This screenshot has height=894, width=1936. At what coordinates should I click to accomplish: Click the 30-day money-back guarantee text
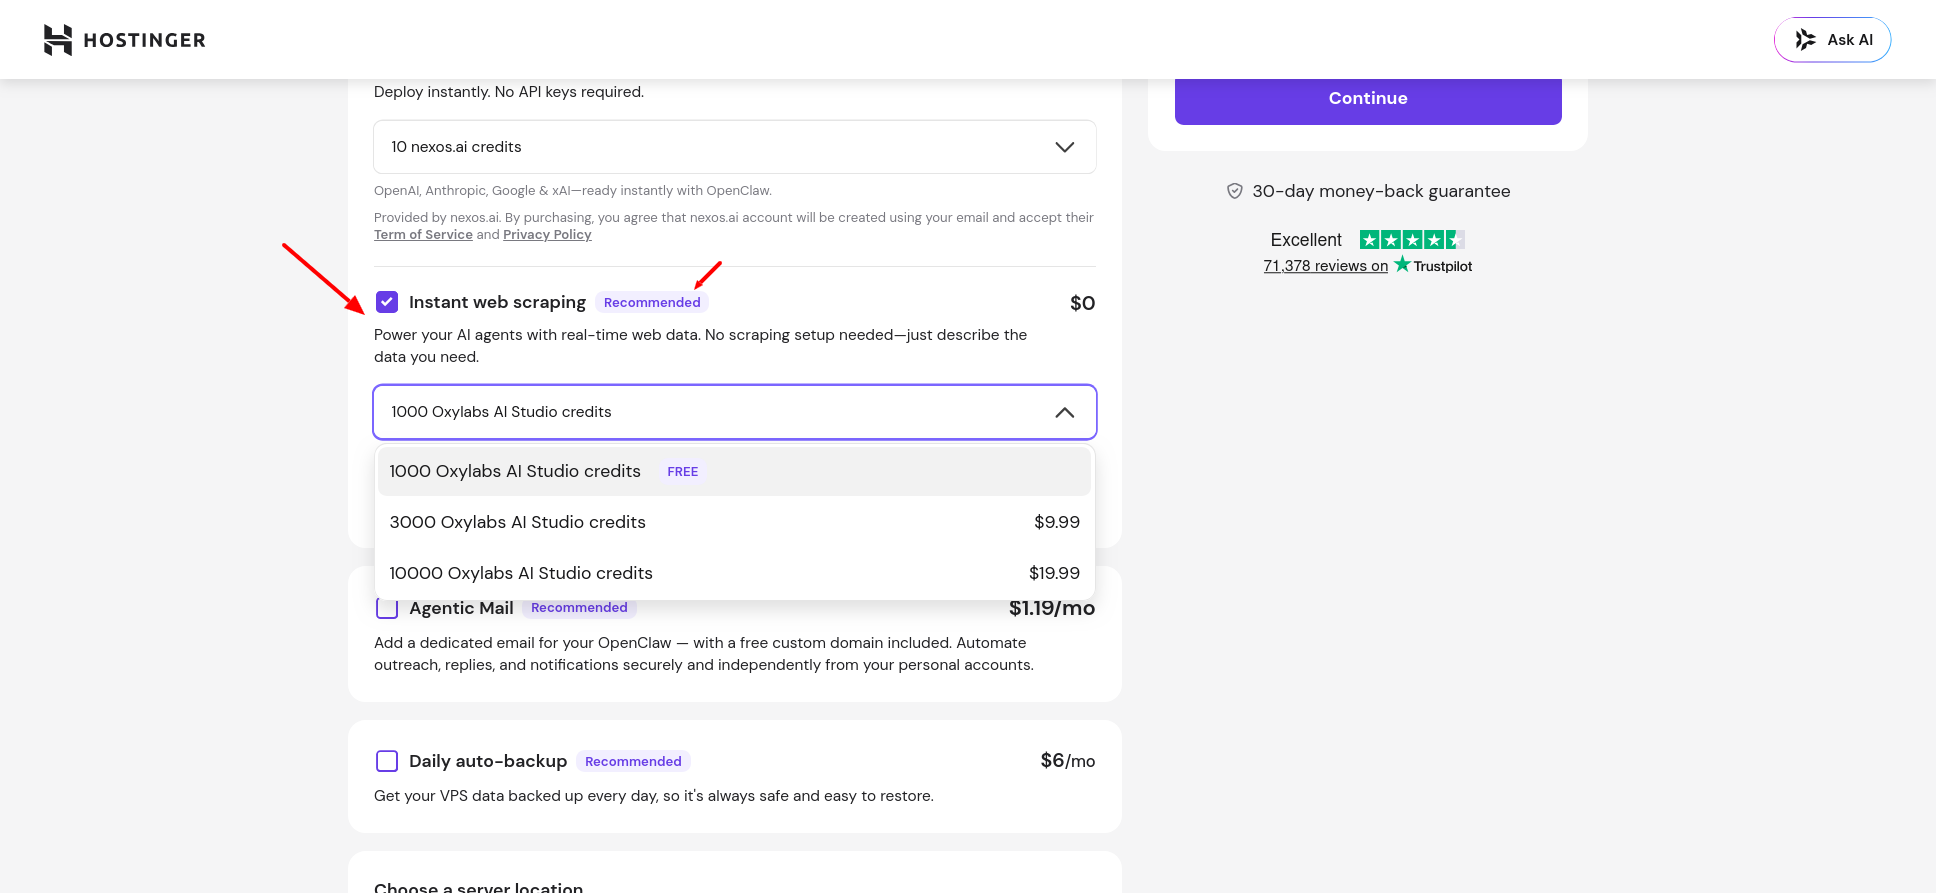point(1381,191)
